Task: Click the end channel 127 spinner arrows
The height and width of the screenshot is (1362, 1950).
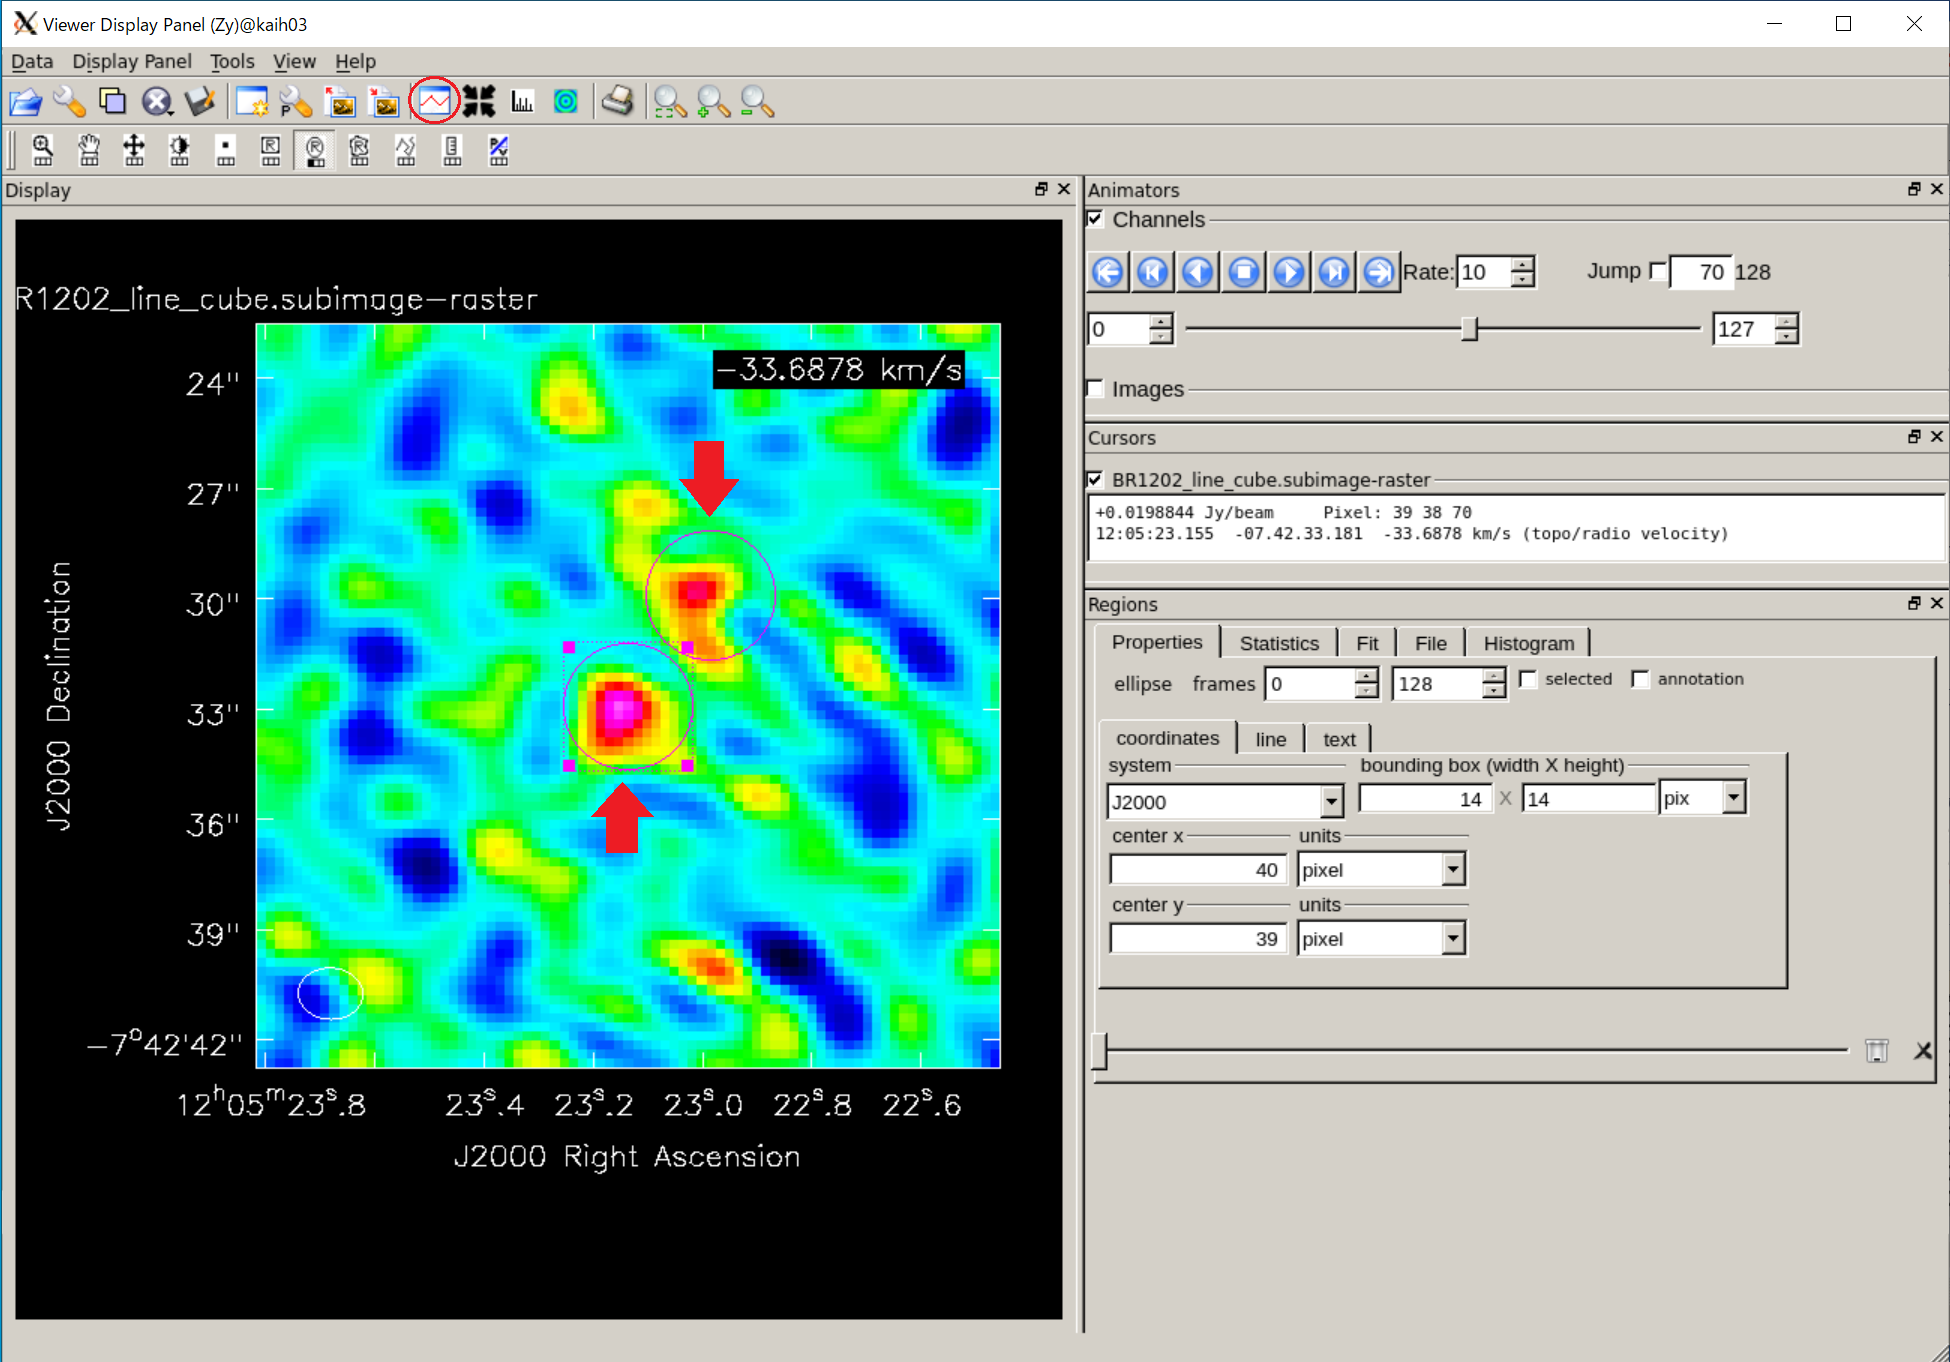Action: [x=1786, y=329]
